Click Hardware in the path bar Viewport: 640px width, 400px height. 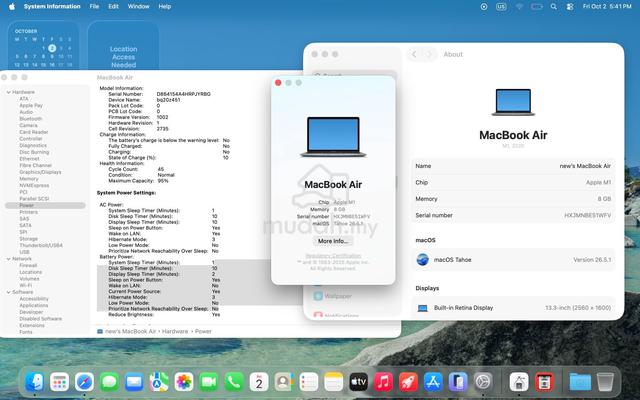point(175,331)
